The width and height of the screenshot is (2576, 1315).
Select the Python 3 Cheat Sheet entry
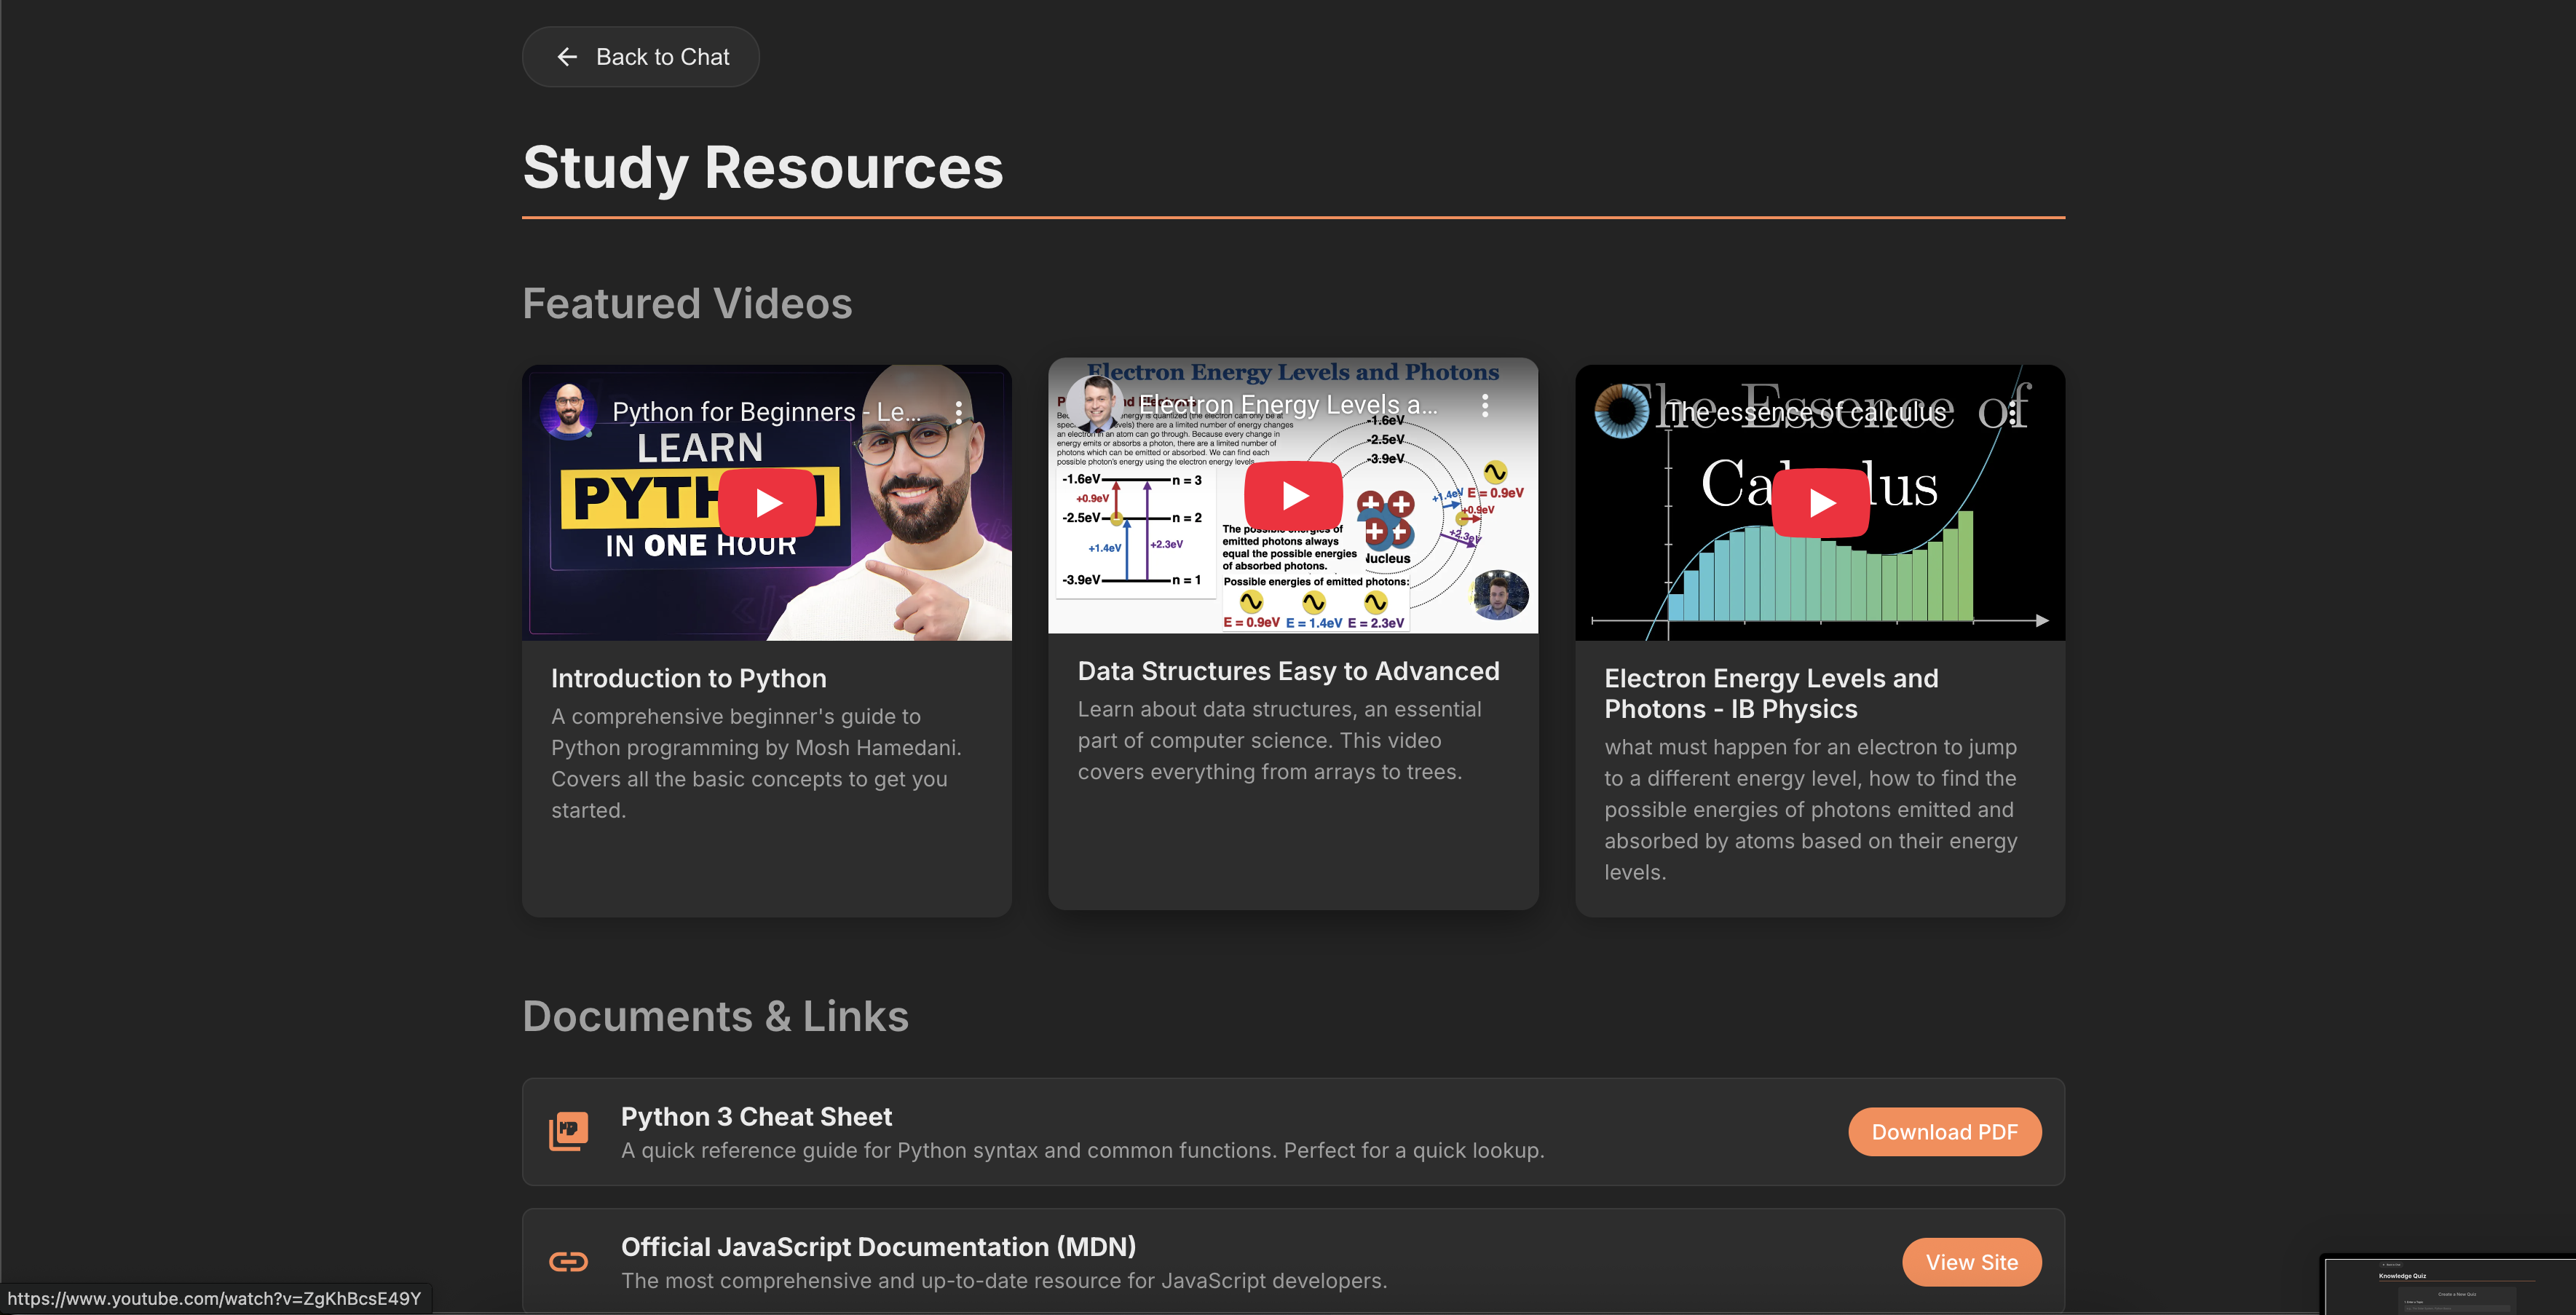point(756,1116)
